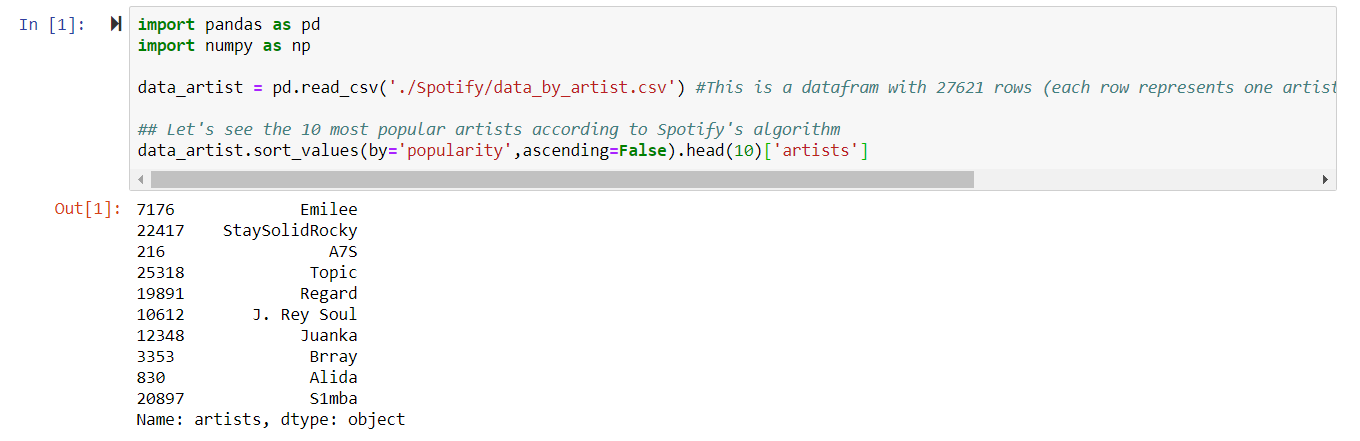Click the 'Emilee' output row
1360x441 pixels.
coord(328,209)
